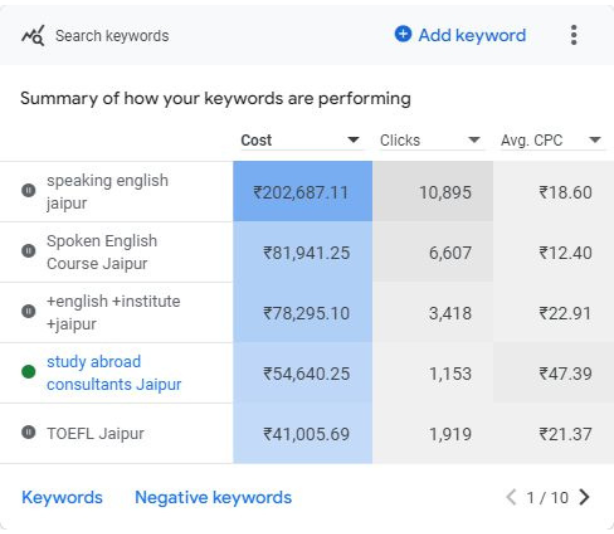
Task: Click the Search keywords chart icon
Action: point(33,36)
